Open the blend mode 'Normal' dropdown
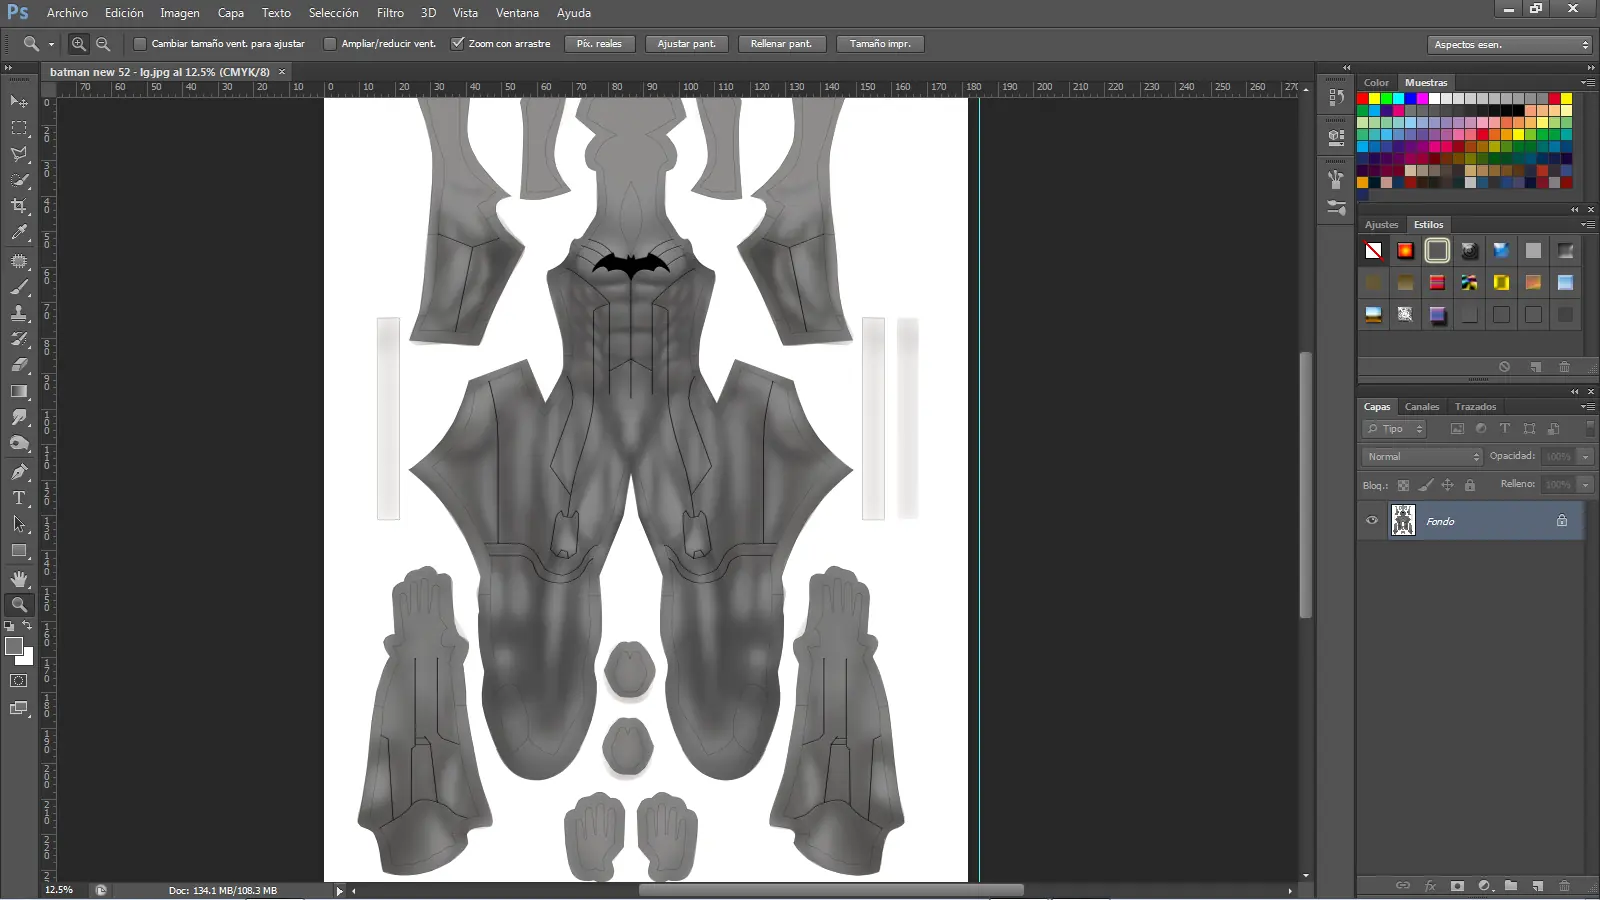 [1421, 457]
